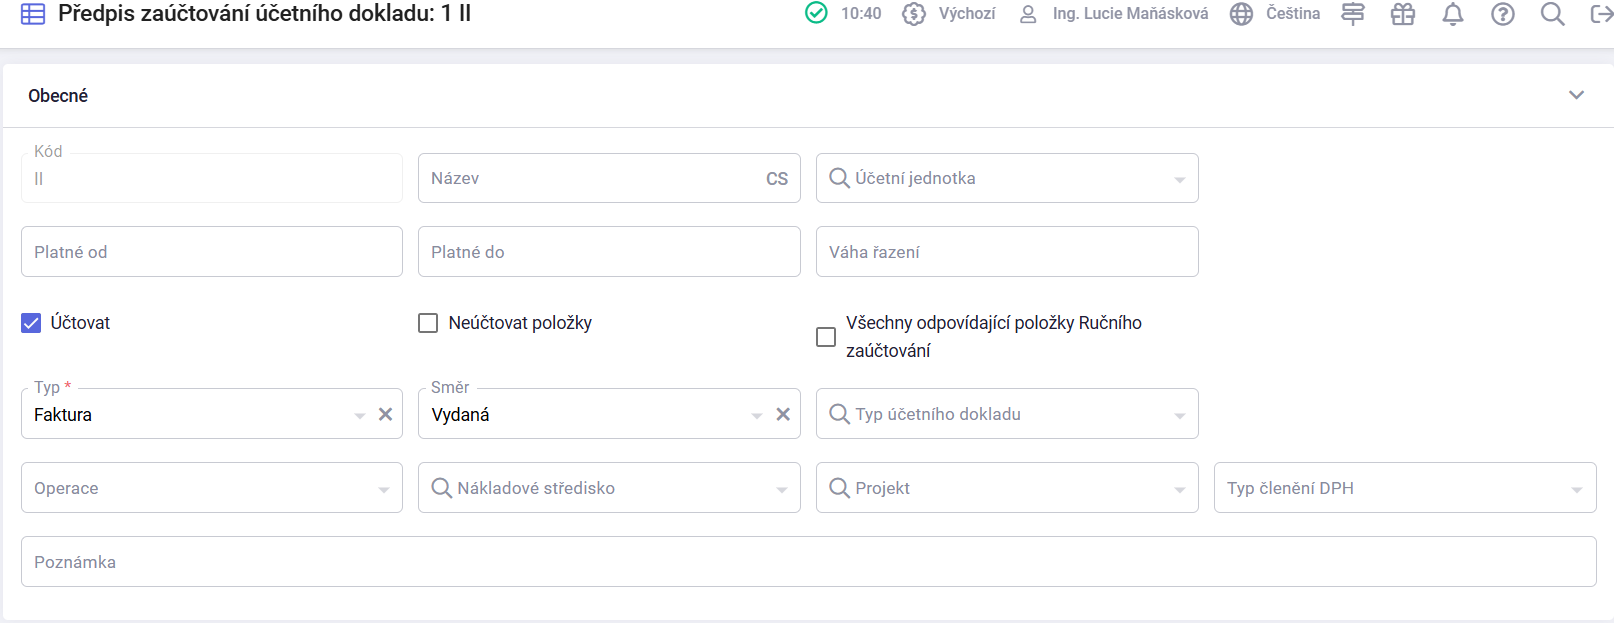The image size is (1614, 623).
Task: Open the Operace dropdown
Action: [212, 488]
